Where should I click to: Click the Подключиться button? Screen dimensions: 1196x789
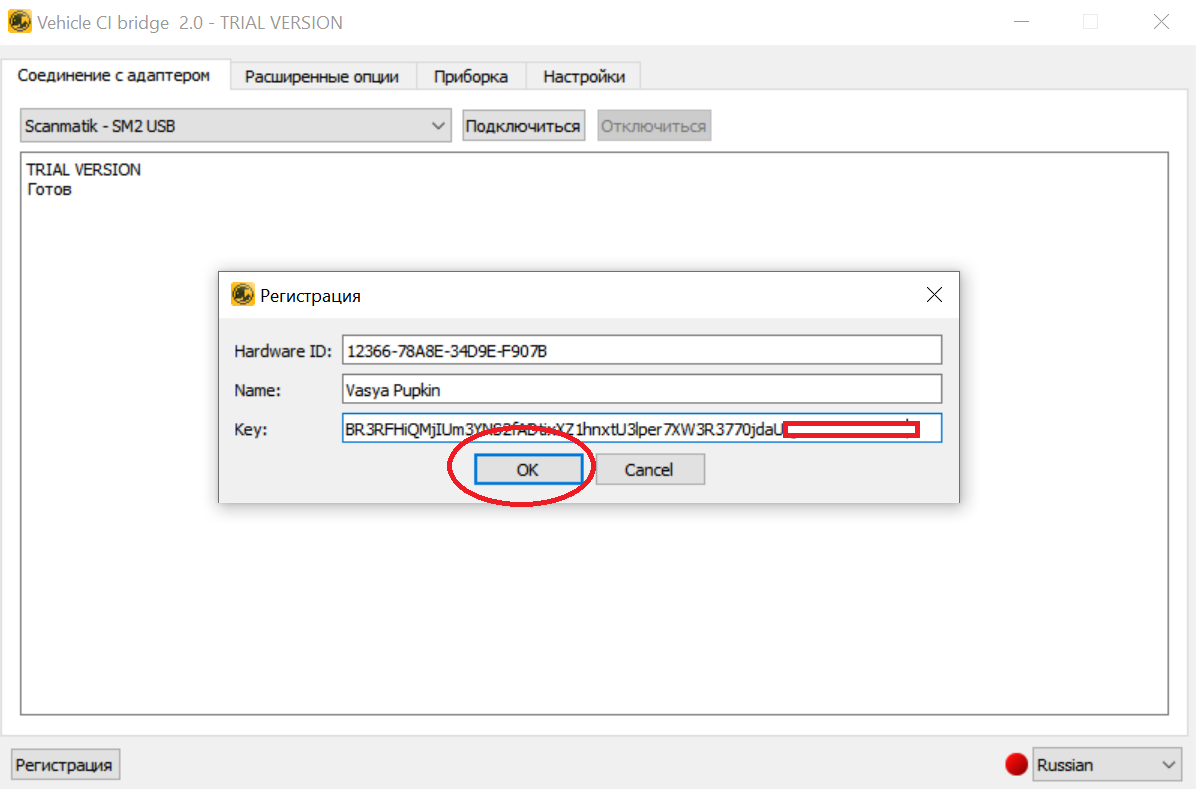(x=523, y=126)
